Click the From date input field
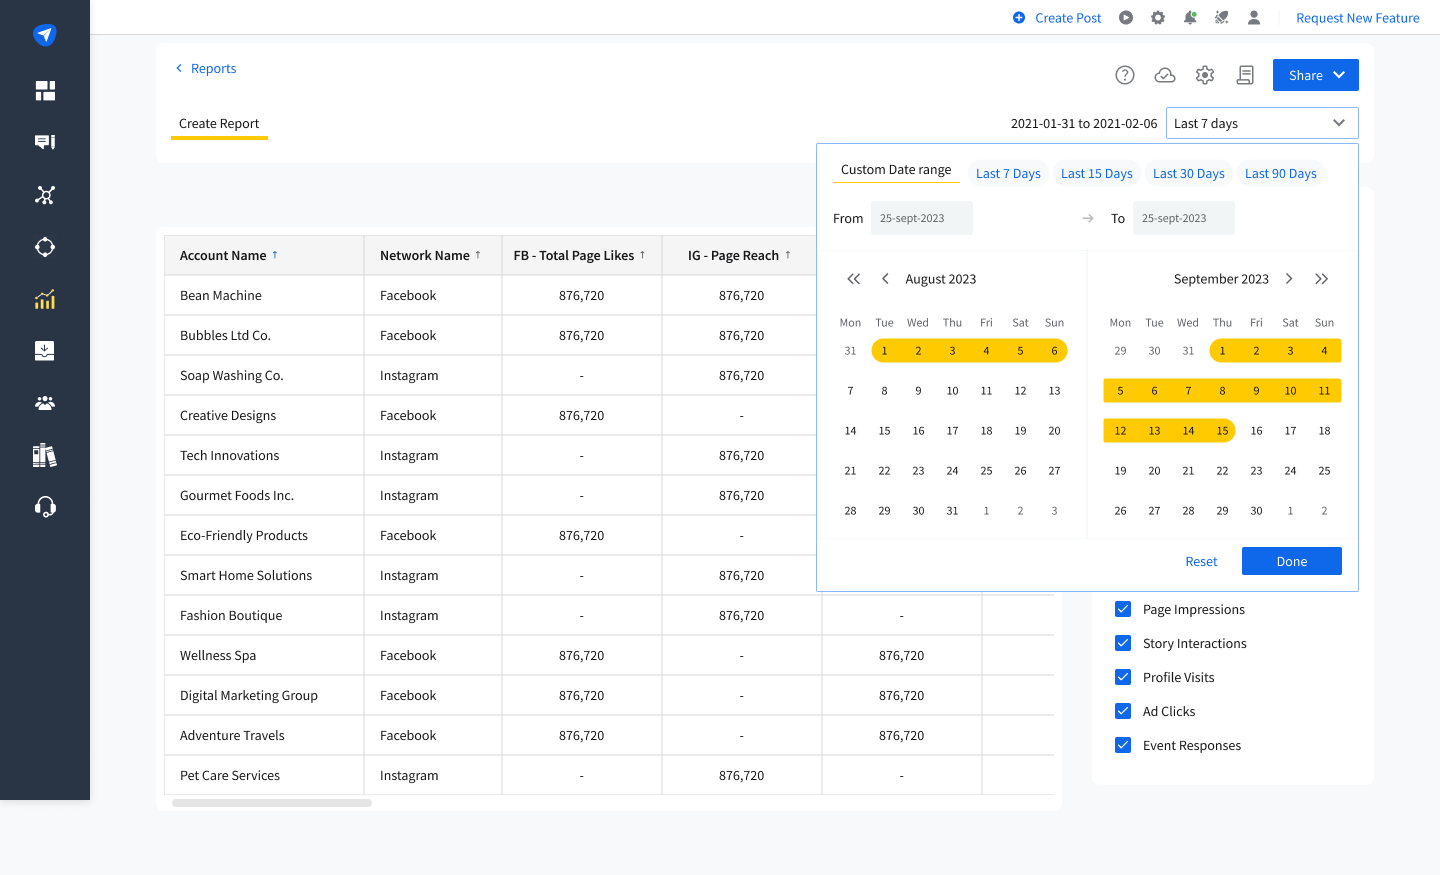Screen dimensions: 1440x875 click(921, 218)
